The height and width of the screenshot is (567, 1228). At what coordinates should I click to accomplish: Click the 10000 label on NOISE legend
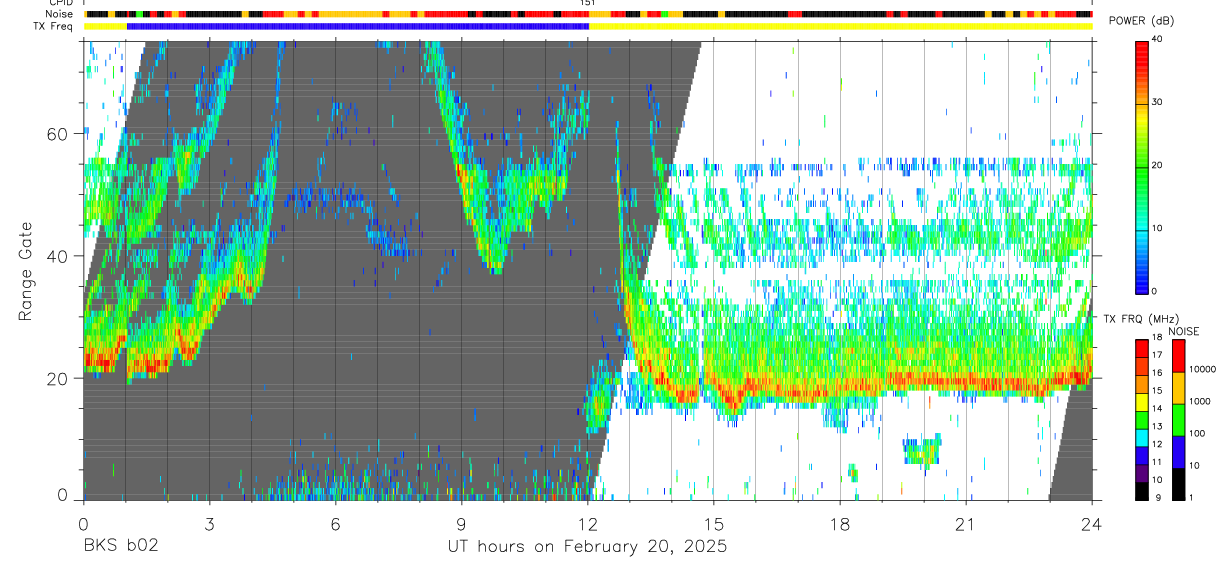[x=1203, y=369]
